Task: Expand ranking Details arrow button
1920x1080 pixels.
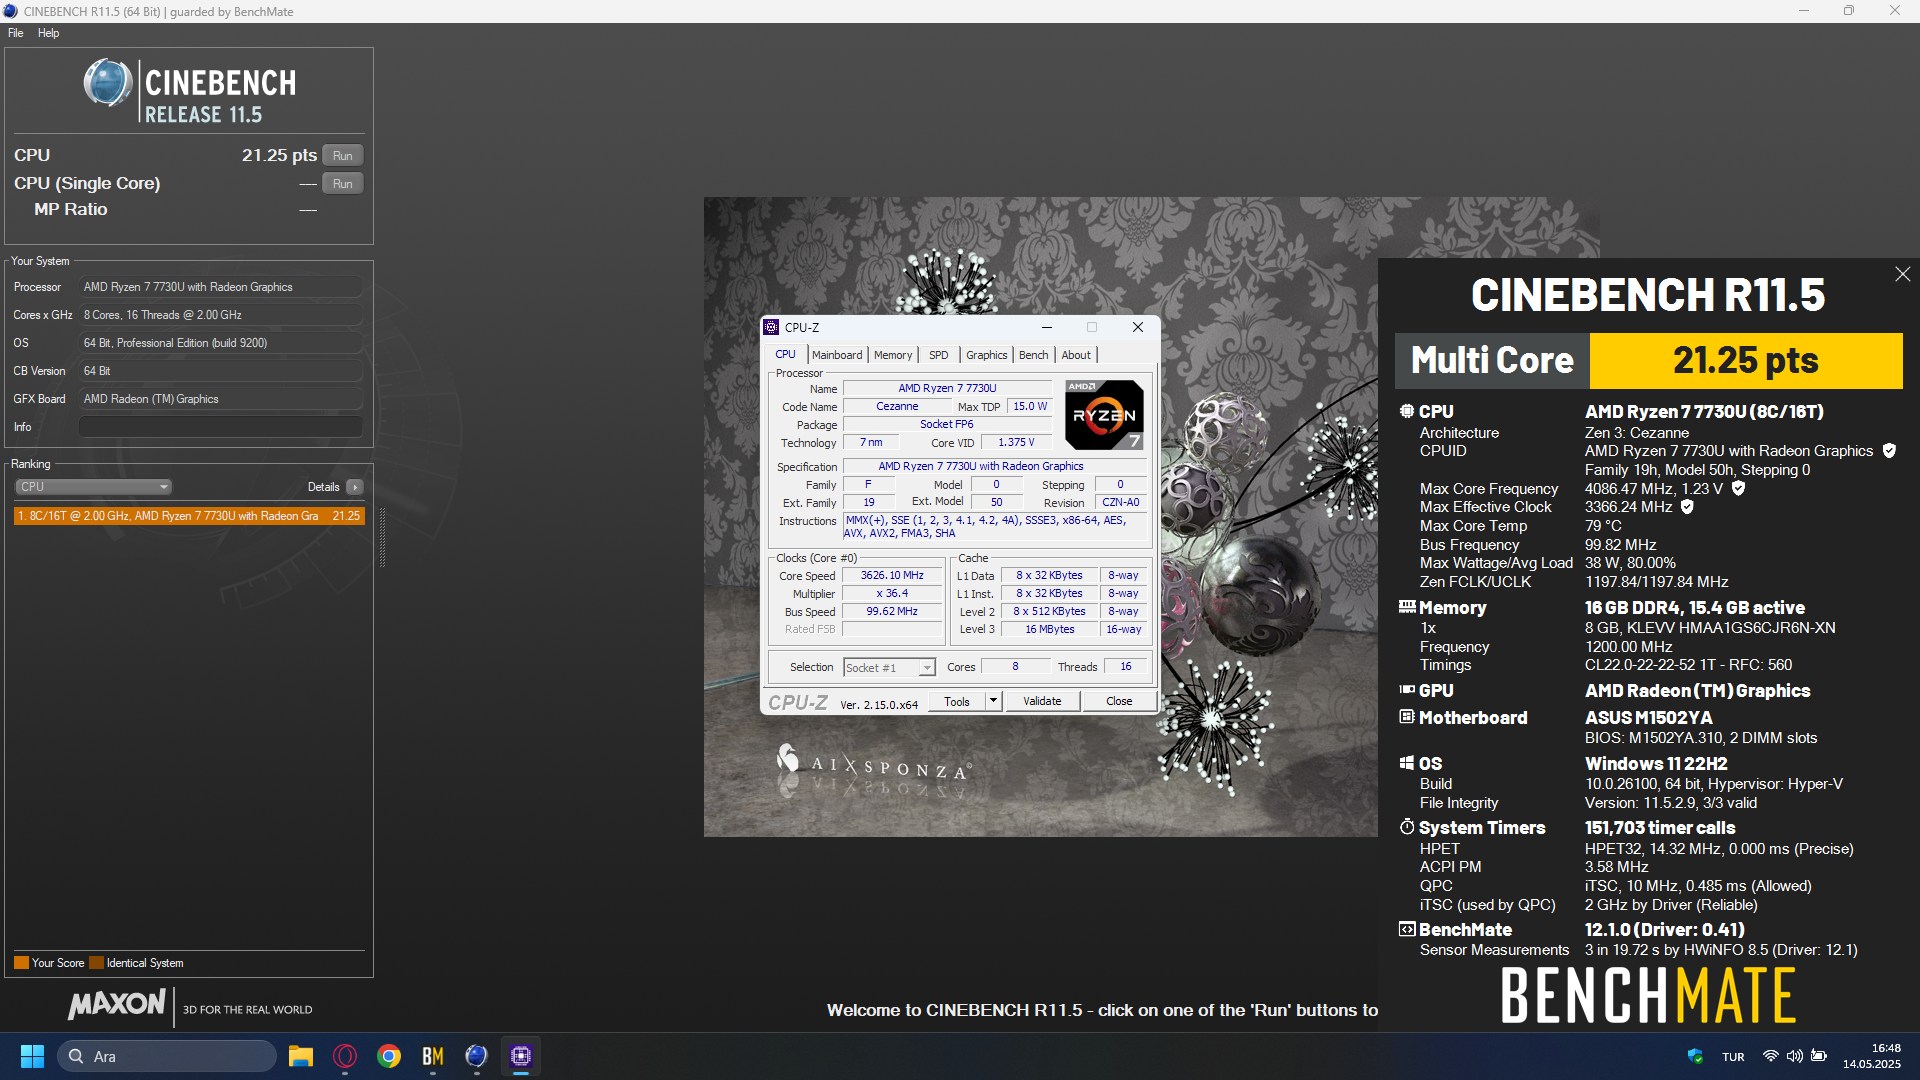Action: click(x=355, y=487)
